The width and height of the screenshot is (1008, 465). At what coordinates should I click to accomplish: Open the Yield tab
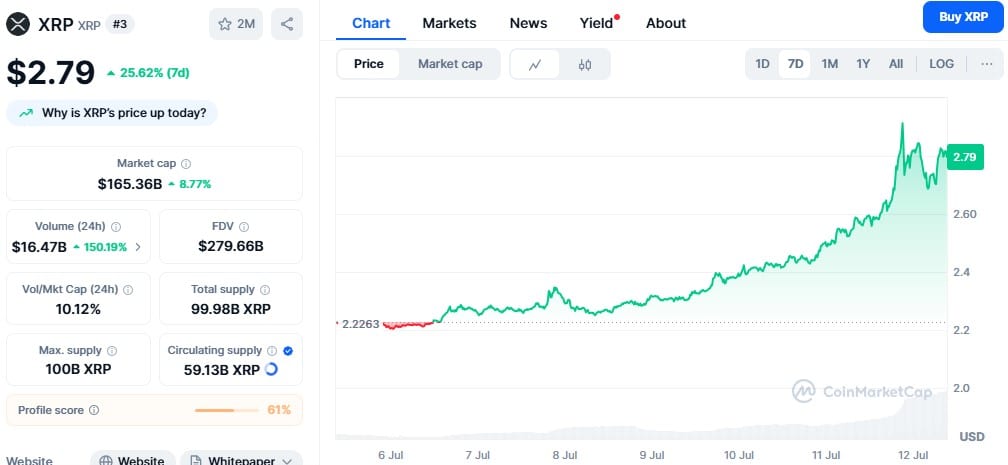click(597, 23)
